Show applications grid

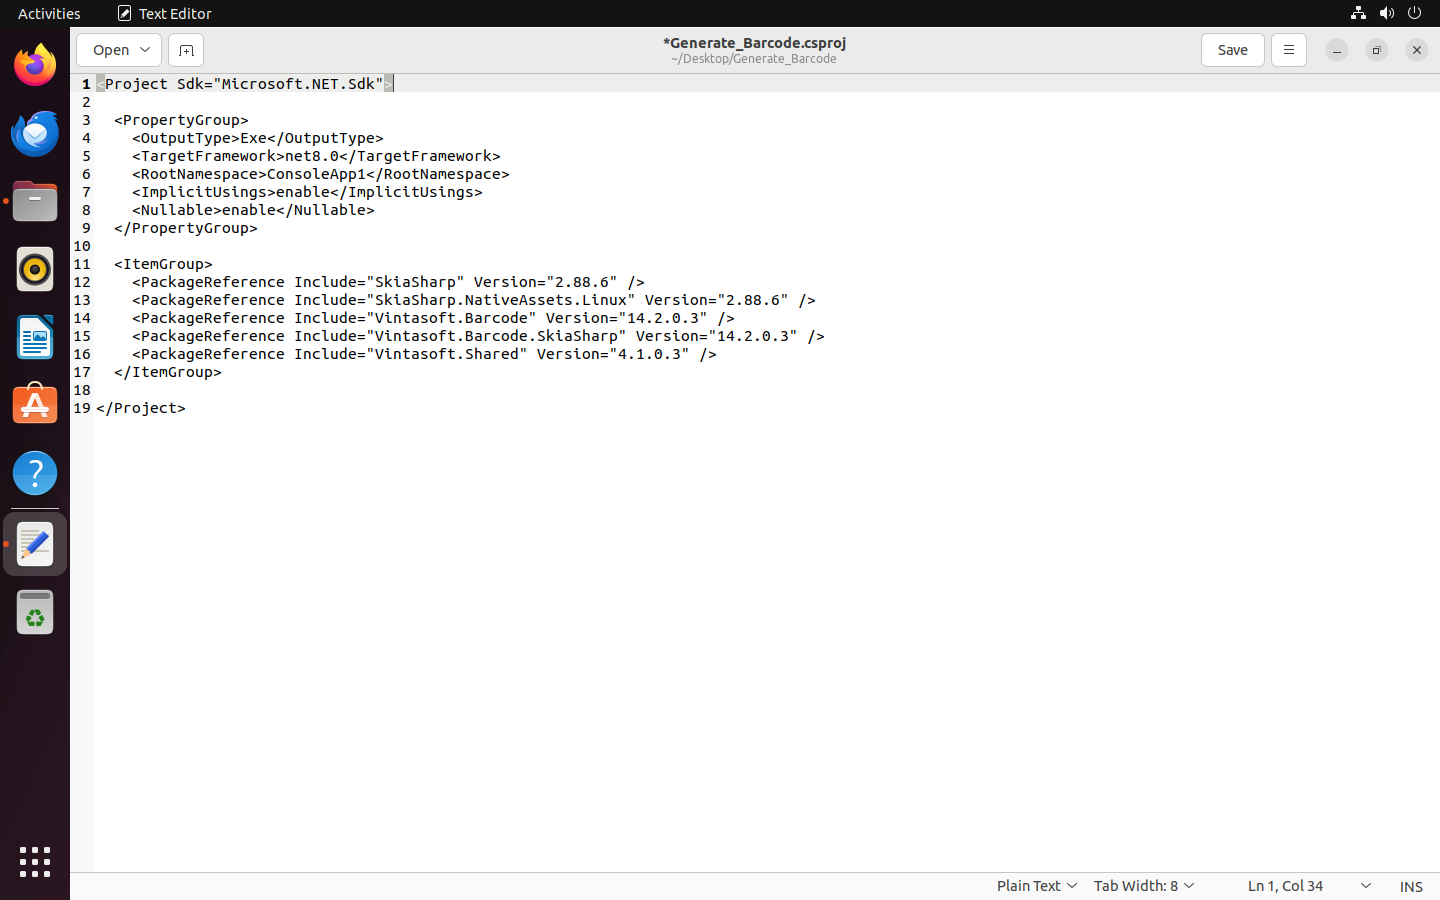[x=35, y=861]
